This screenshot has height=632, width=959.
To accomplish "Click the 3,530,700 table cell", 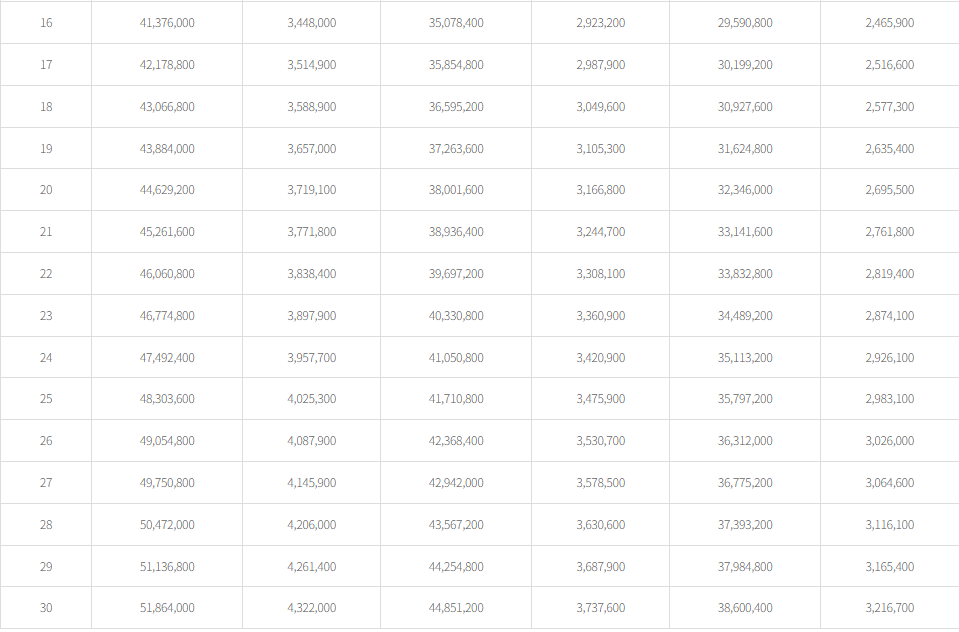I will [x=600, y=441].
